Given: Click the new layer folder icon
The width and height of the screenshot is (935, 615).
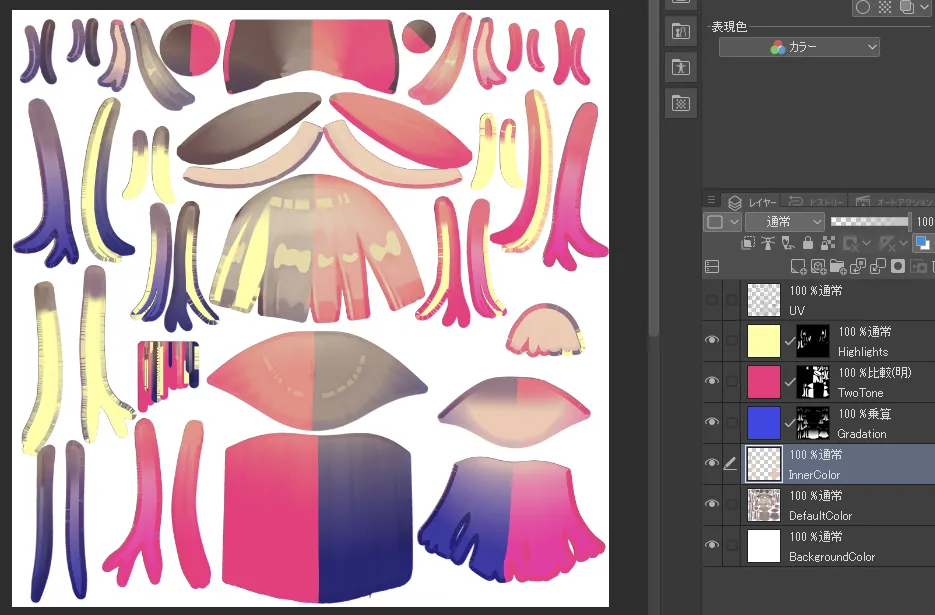Looking at the screenshot, I should pyautogui.click(x=839, y=267).
